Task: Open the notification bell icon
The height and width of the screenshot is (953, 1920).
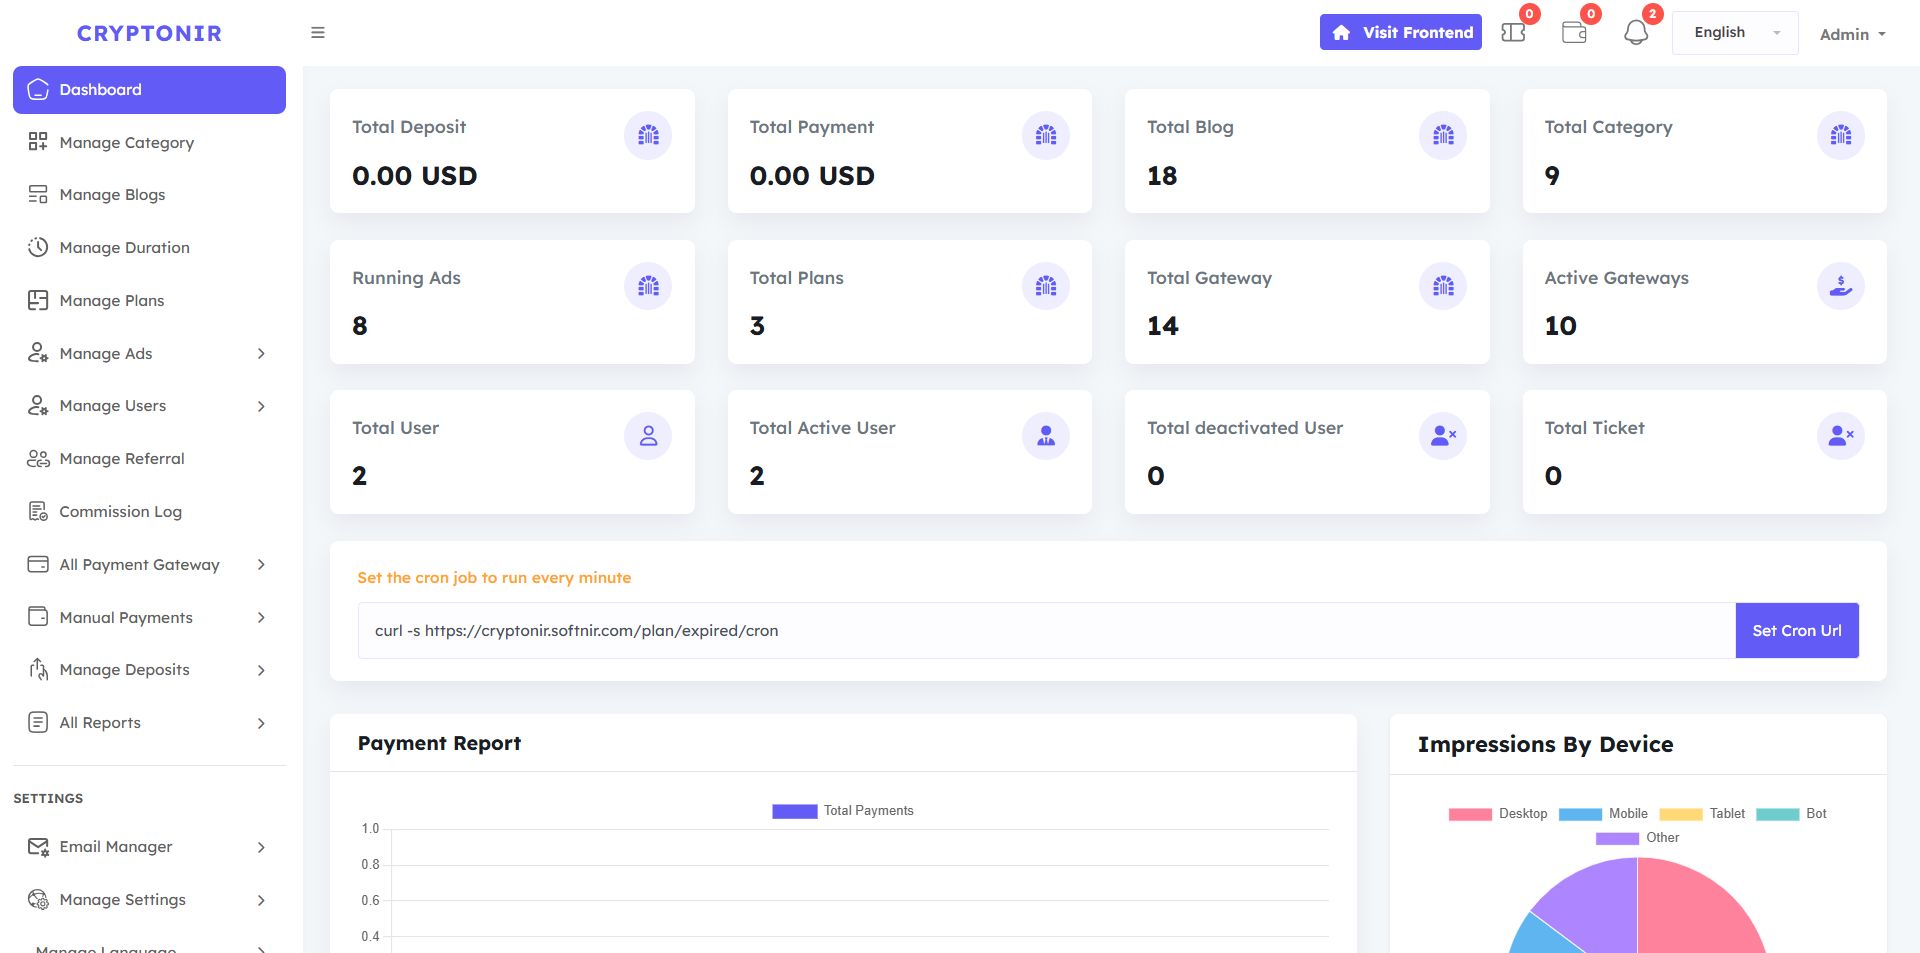Action: click(1635, 33)
